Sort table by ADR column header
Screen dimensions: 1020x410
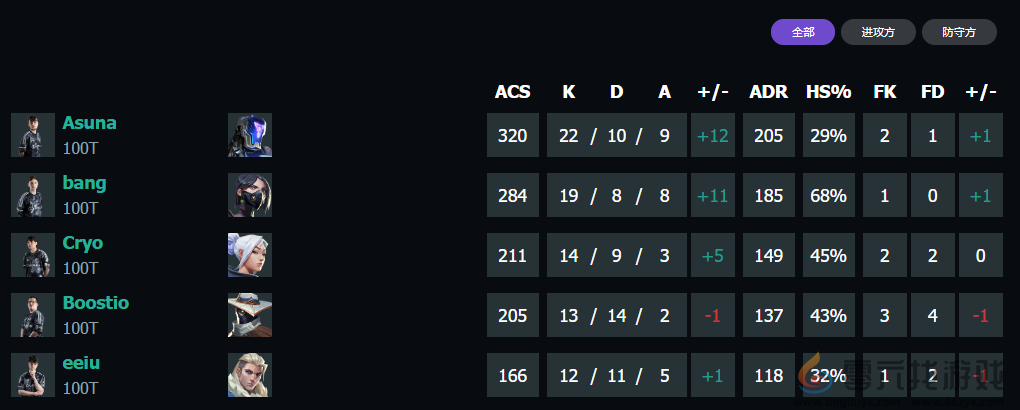(768, 92)
